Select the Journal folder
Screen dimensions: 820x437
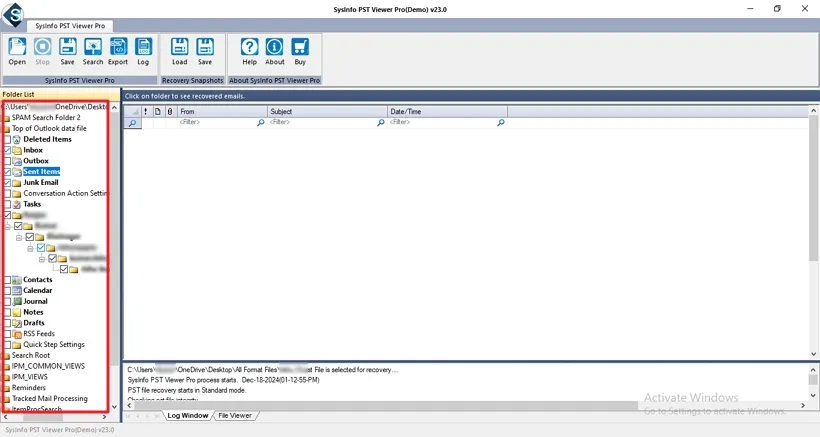point(35,302)
